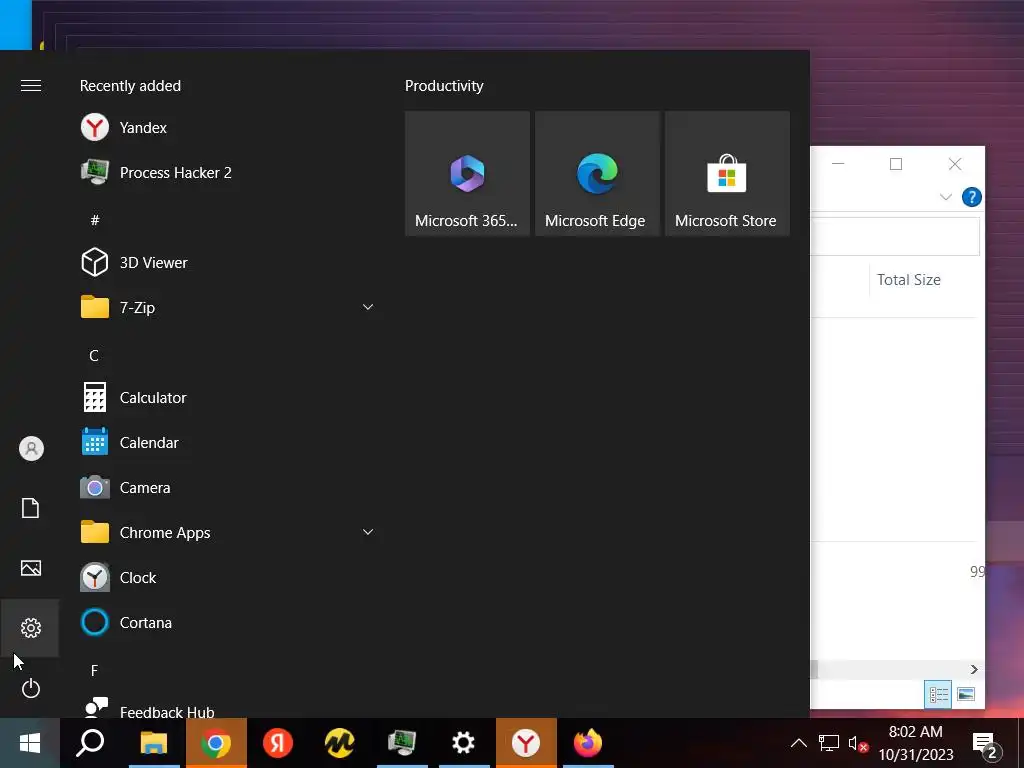Open help icon in background window
Viewport: 1024px width, 768px height.
click(x=972, y=197)
